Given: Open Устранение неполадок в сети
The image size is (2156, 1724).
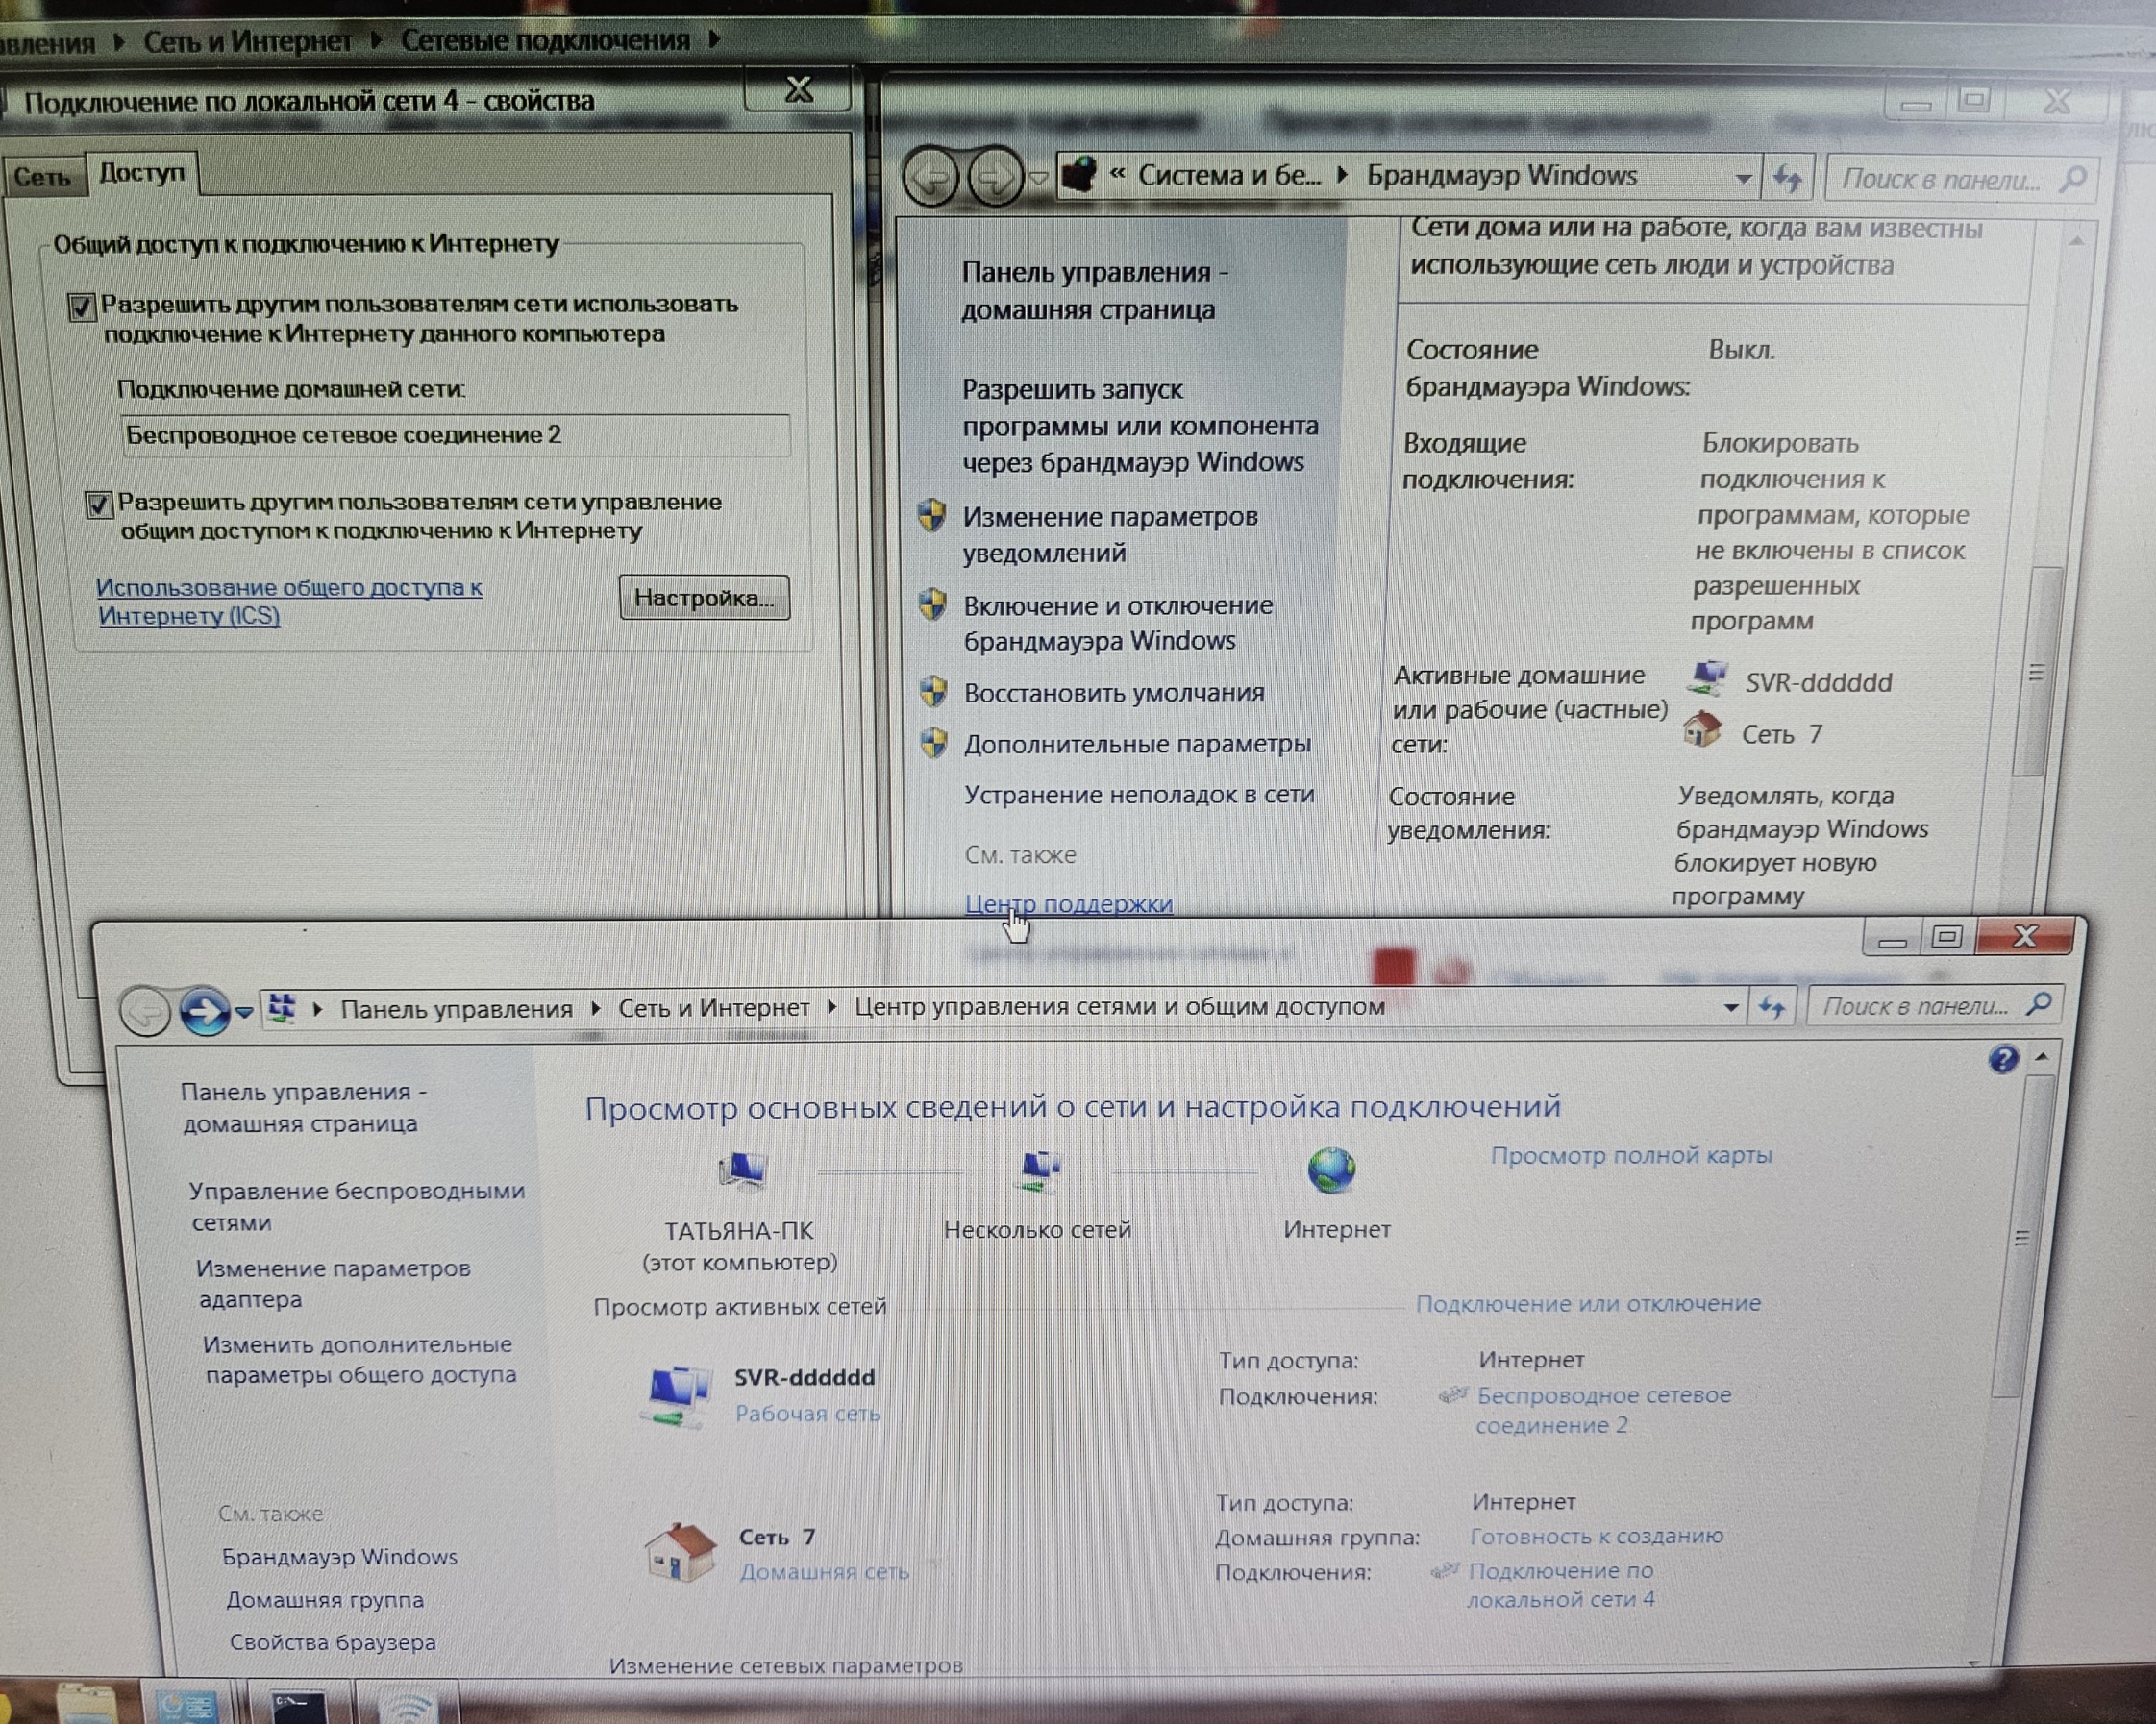Looking at the screenshot, I should tap(1139, 794).
